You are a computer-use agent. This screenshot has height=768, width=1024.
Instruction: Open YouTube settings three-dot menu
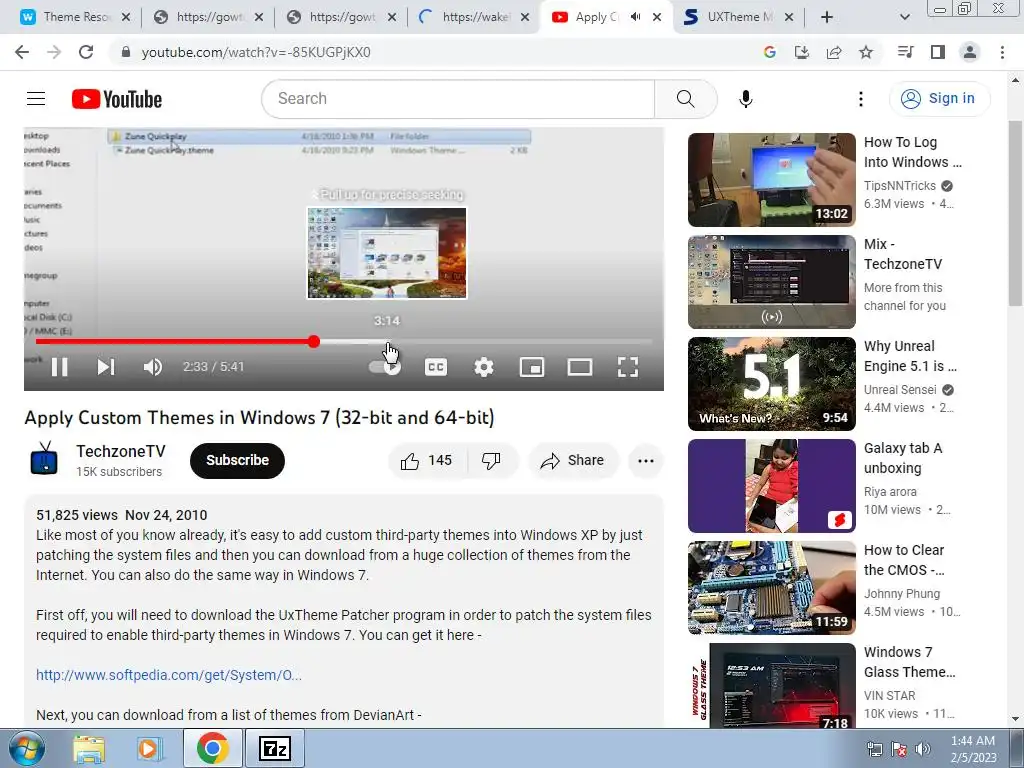861,99
